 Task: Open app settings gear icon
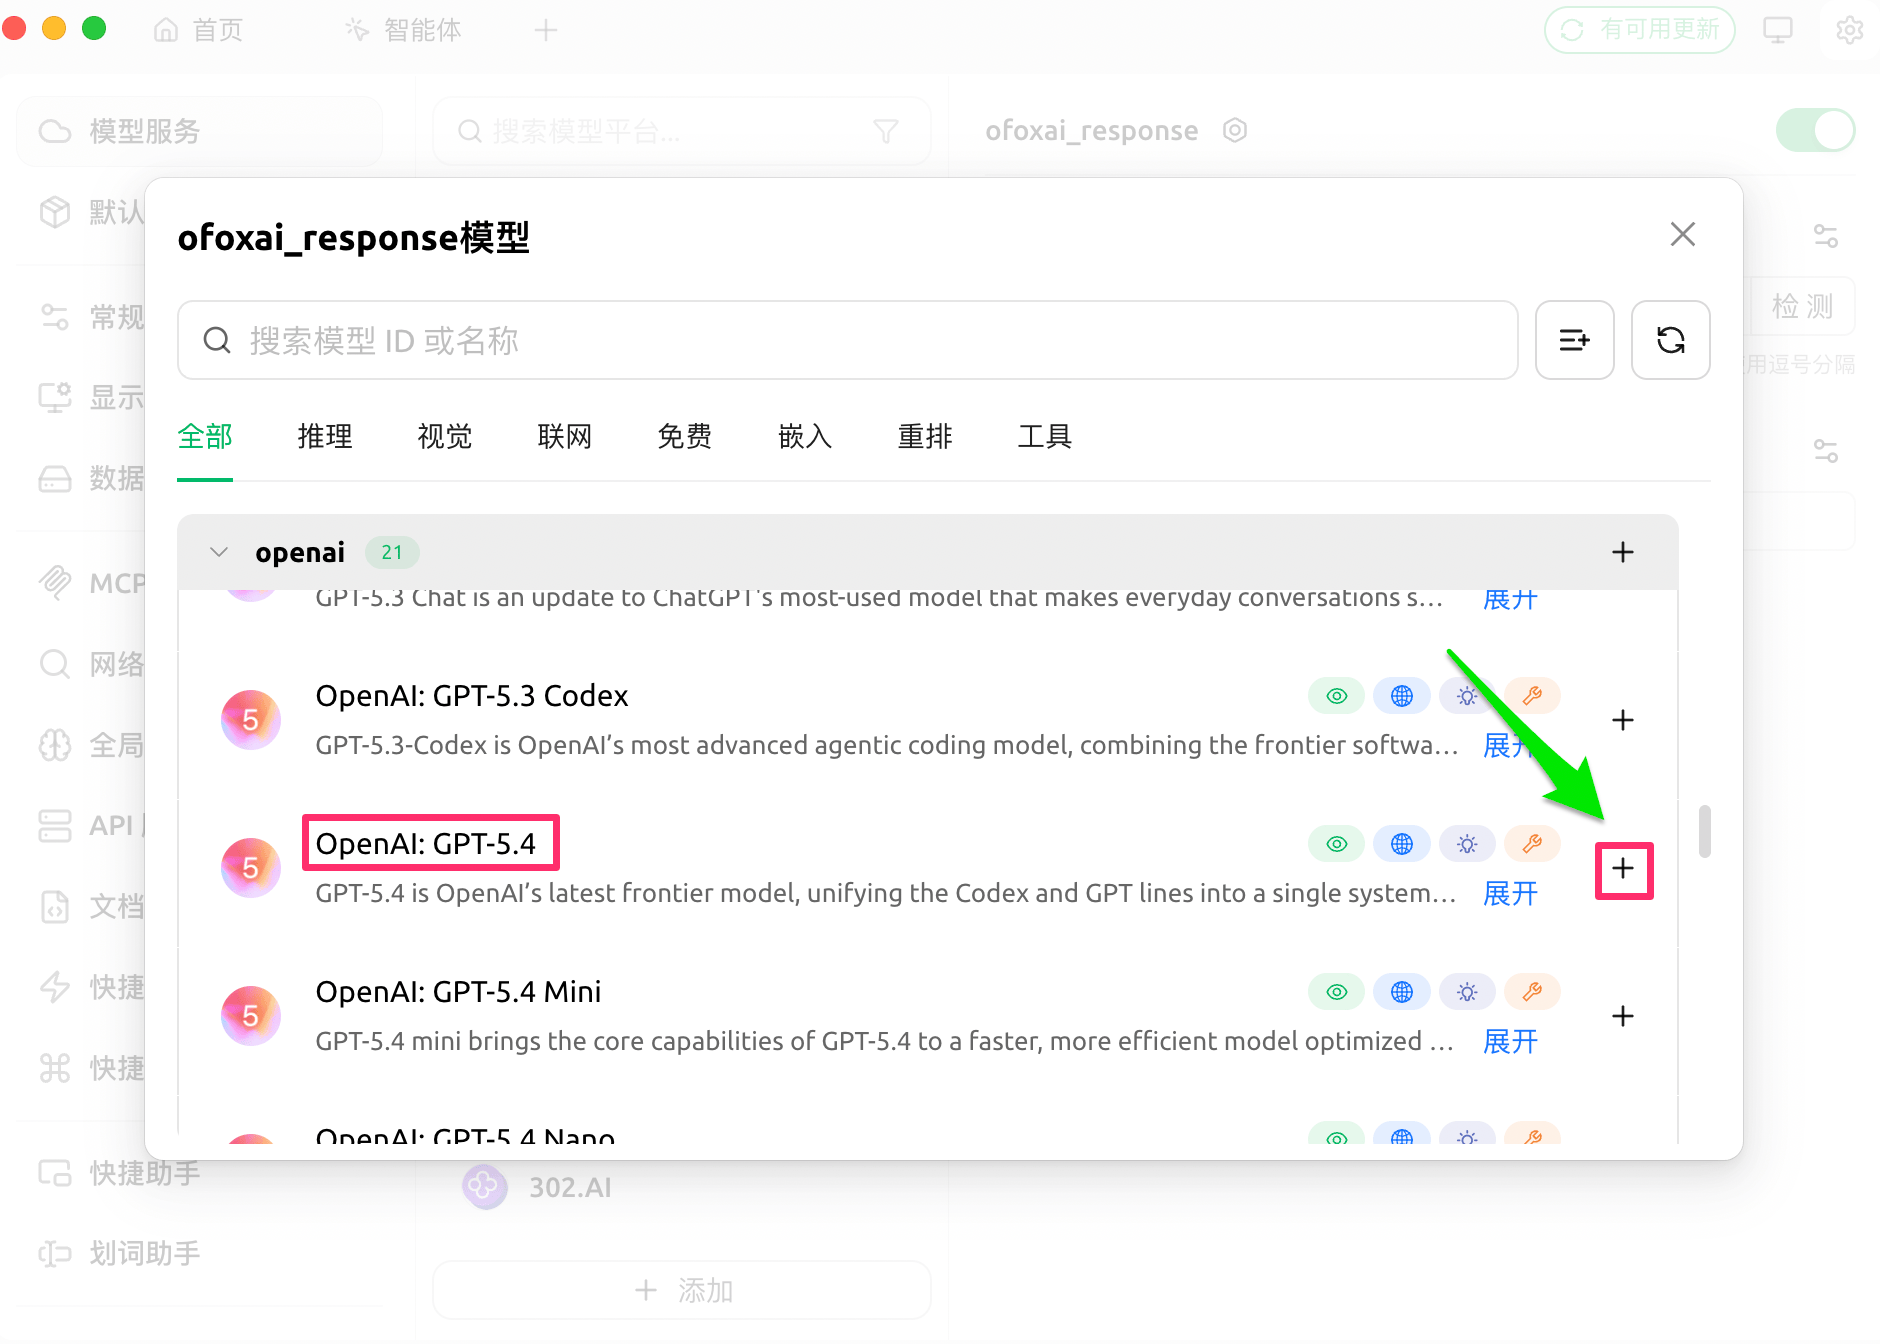(x=1849, y=30)
